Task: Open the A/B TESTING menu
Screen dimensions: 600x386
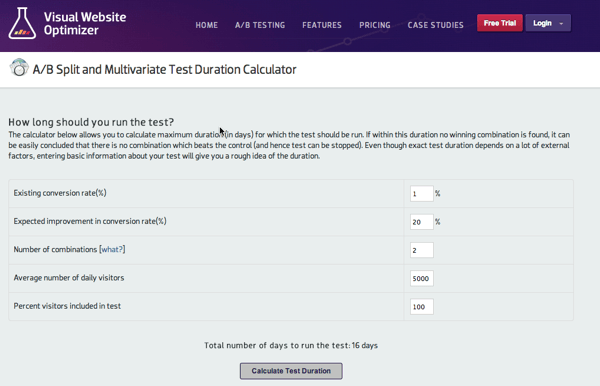Action: click(x=260, y=25)
